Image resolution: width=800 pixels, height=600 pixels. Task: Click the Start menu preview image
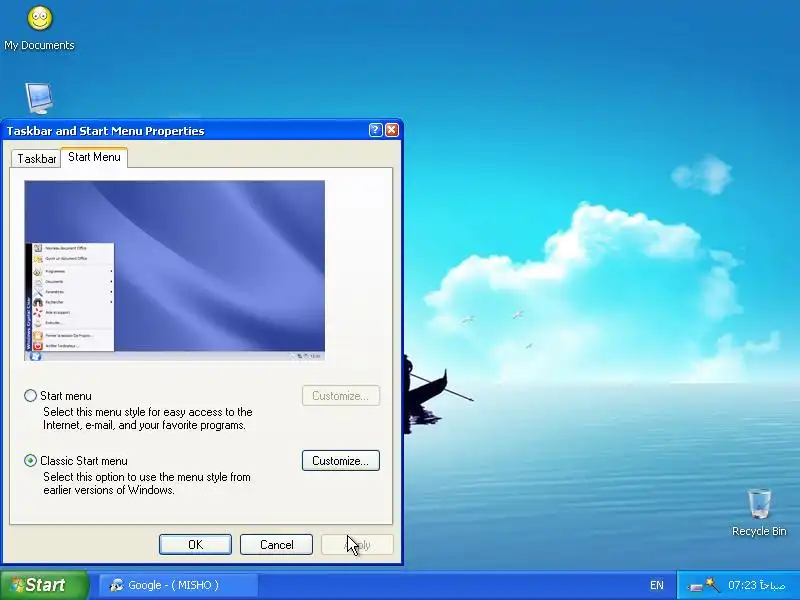(174, 270)
